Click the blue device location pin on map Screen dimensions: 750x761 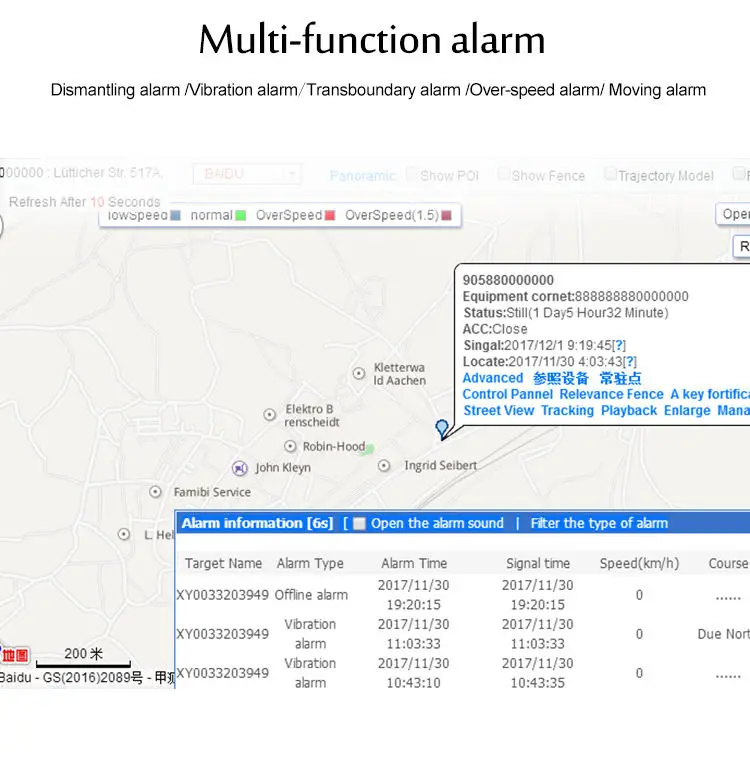pos(442,429)
